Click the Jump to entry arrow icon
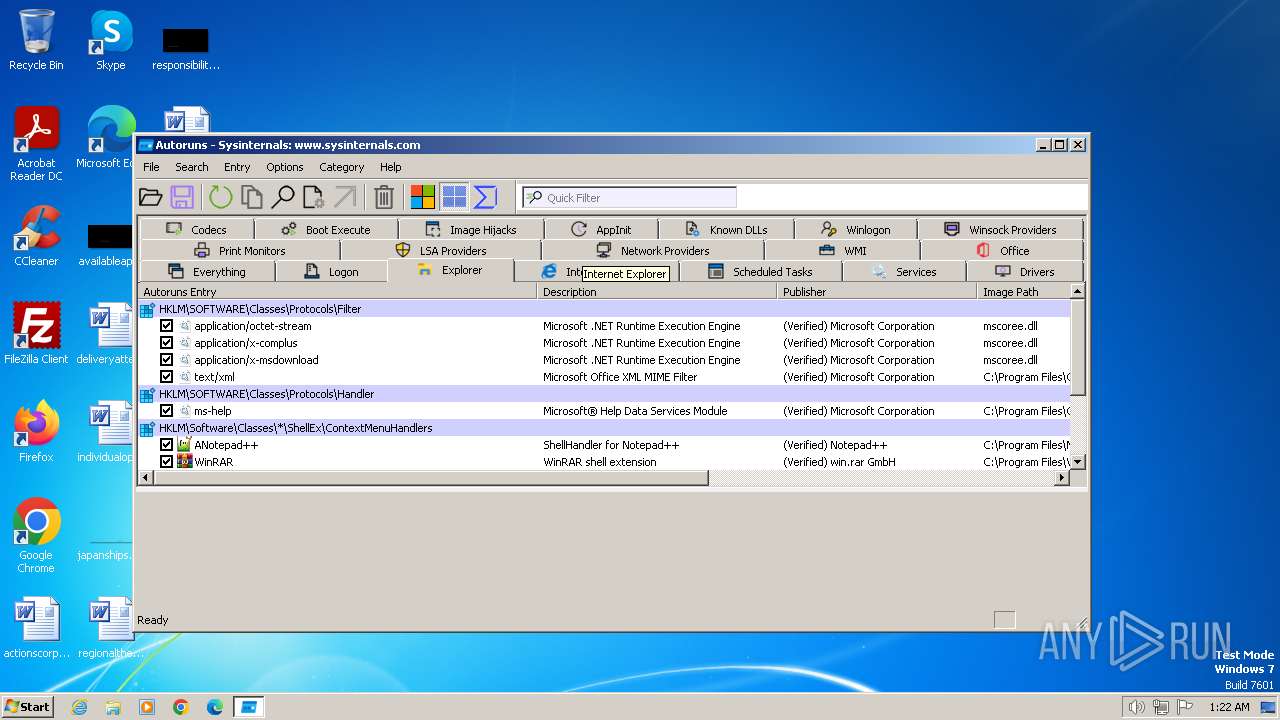The width and height of the screenshot is (1280, 720). pos(345,197)
